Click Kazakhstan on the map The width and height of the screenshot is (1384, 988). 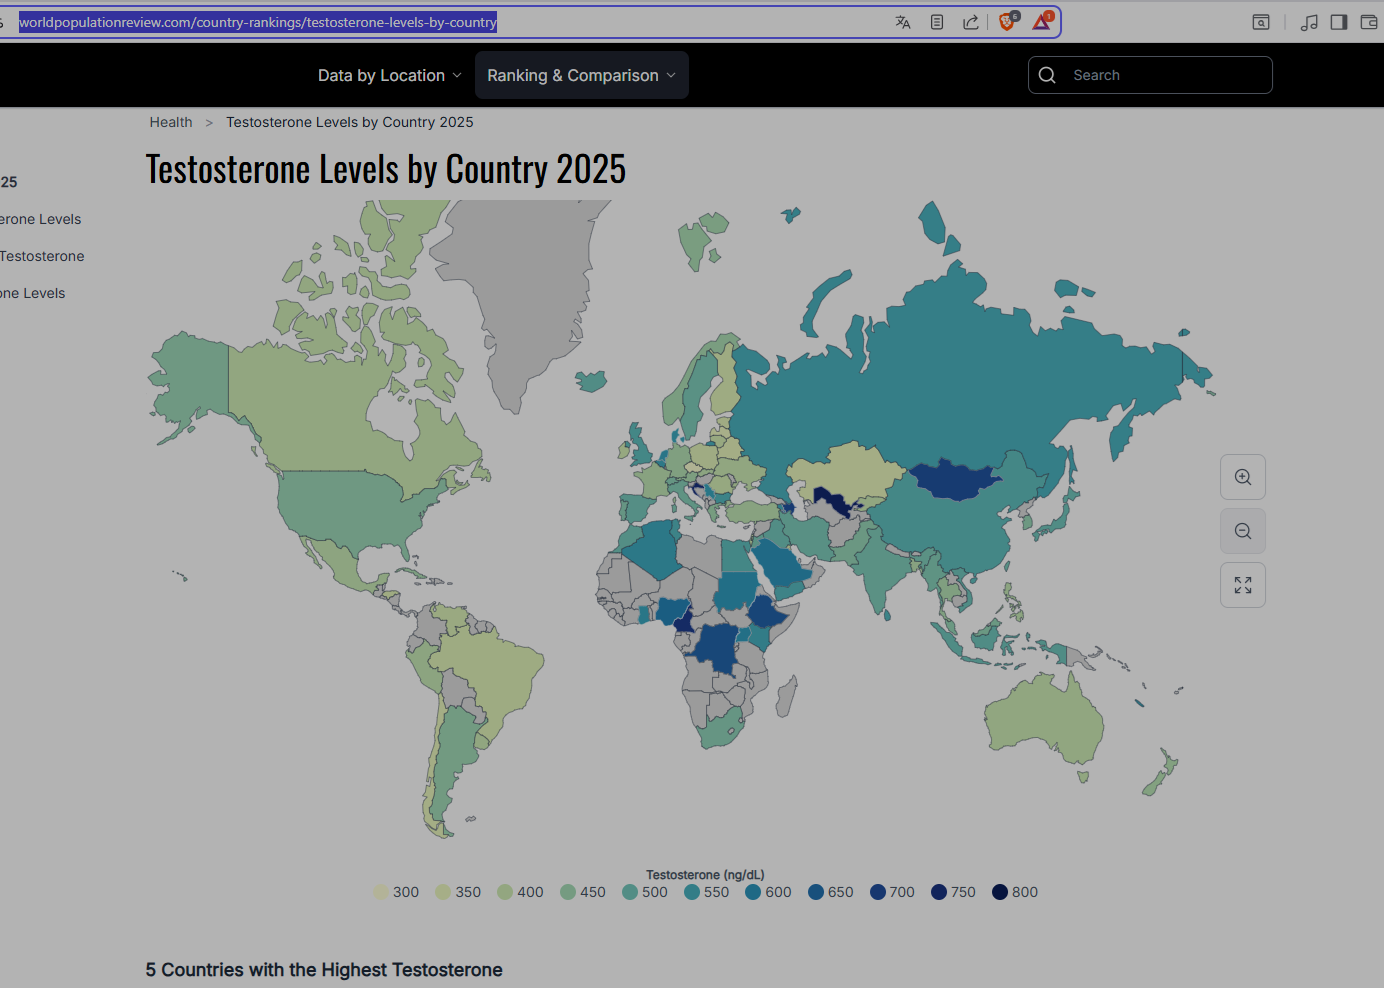[845, 472]
